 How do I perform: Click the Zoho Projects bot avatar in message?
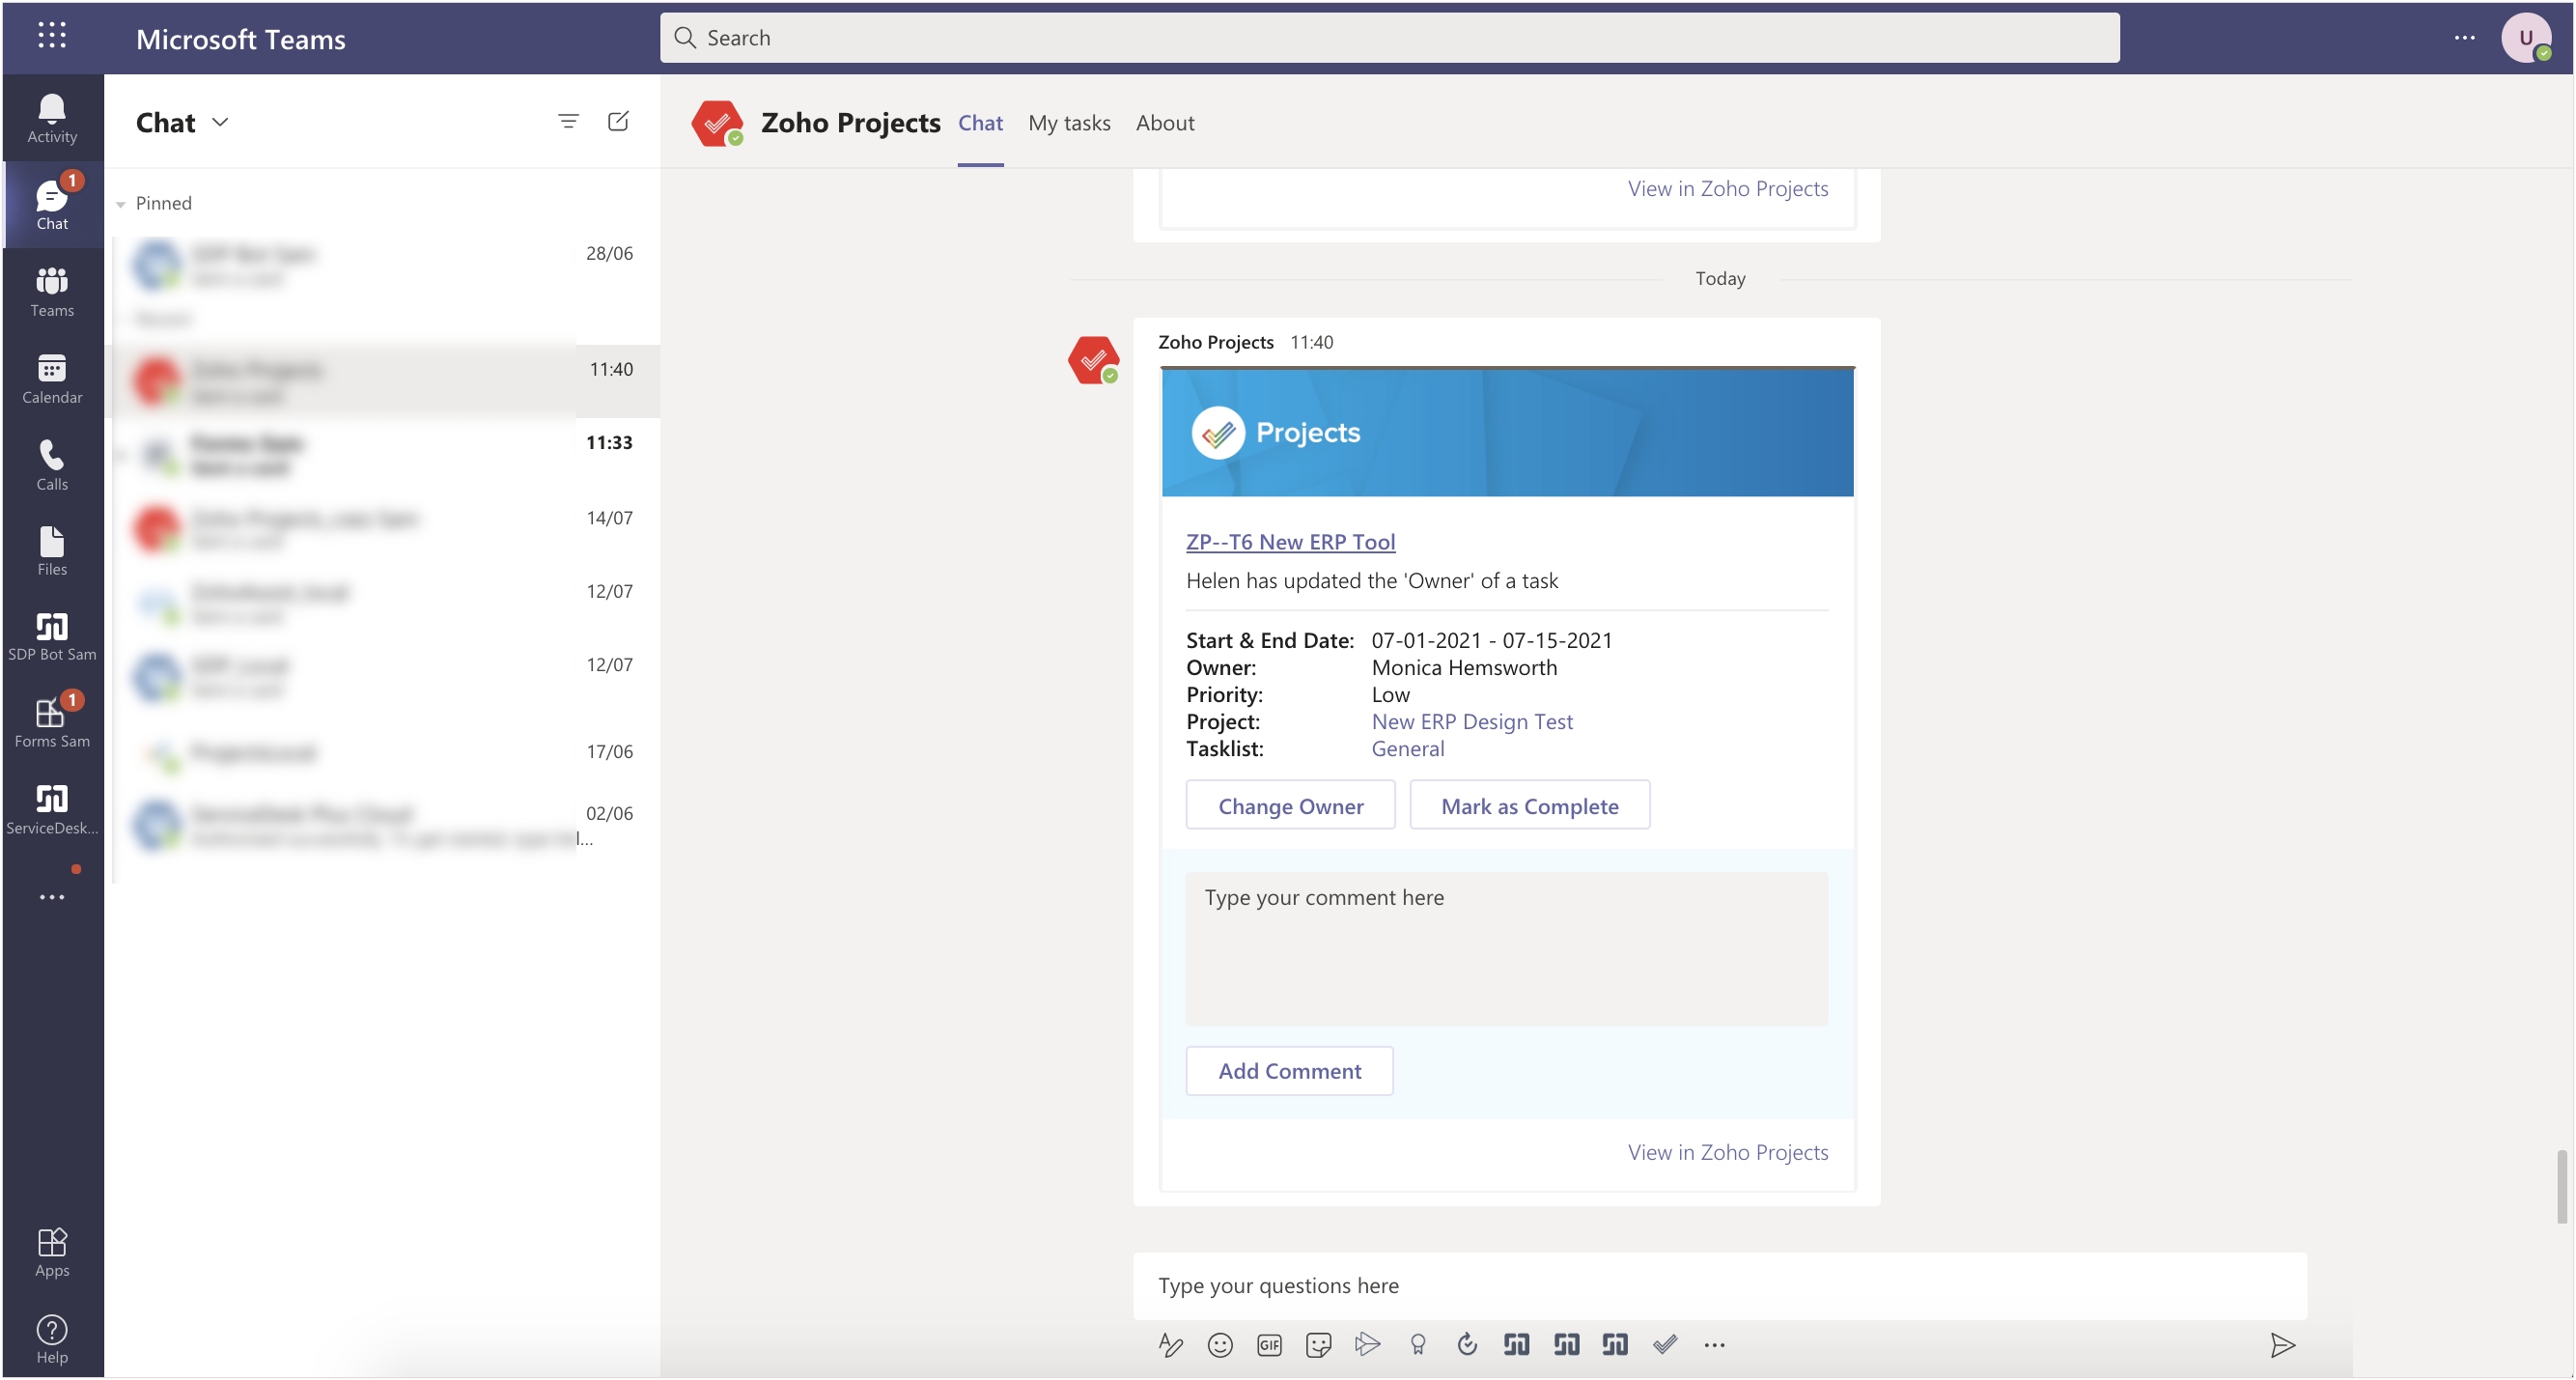click(x=1093, y=360)
